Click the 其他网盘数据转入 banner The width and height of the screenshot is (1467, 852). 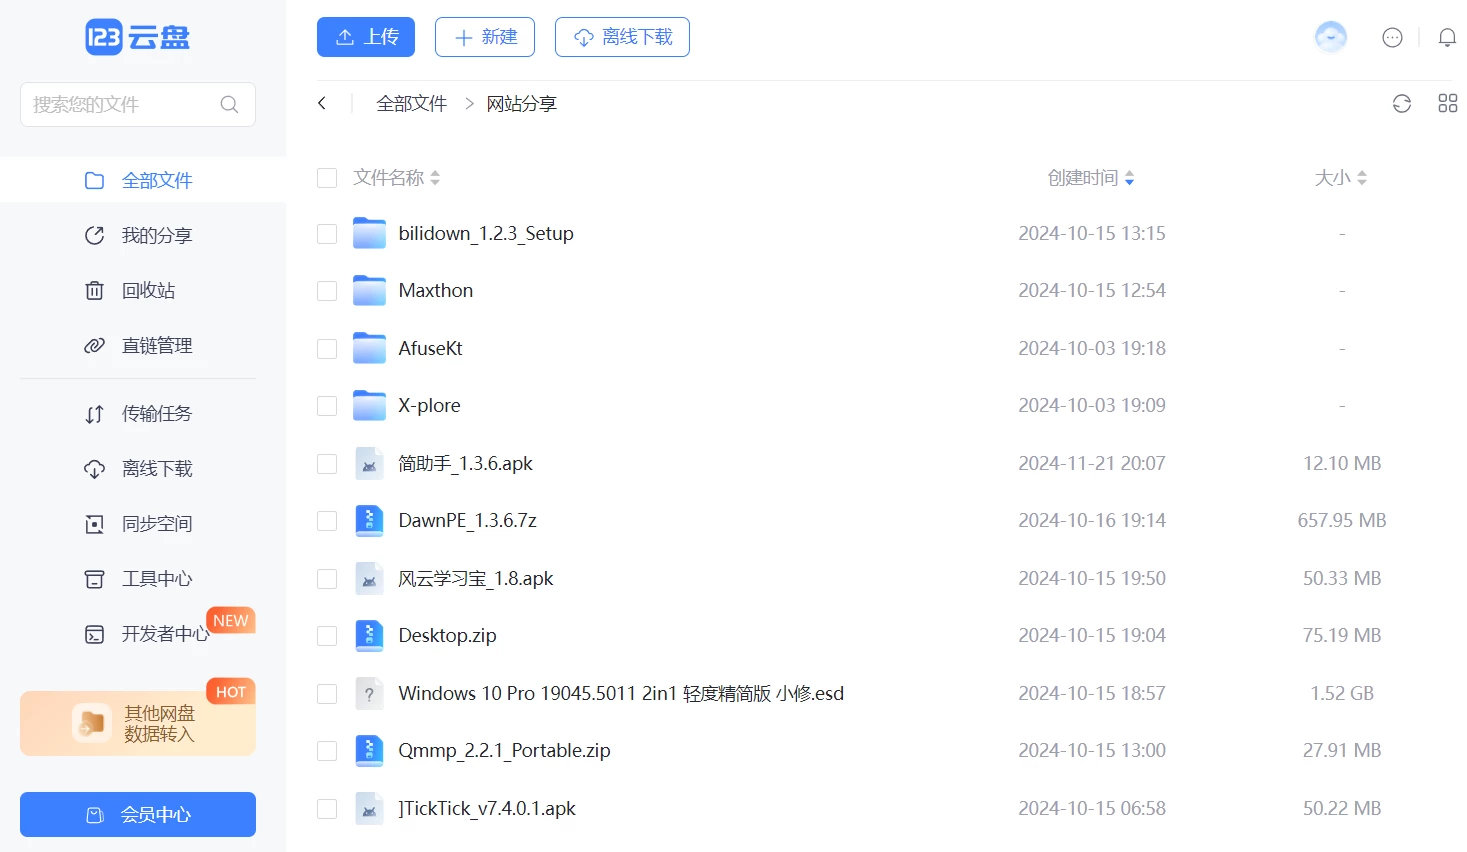tap(138, 723)
